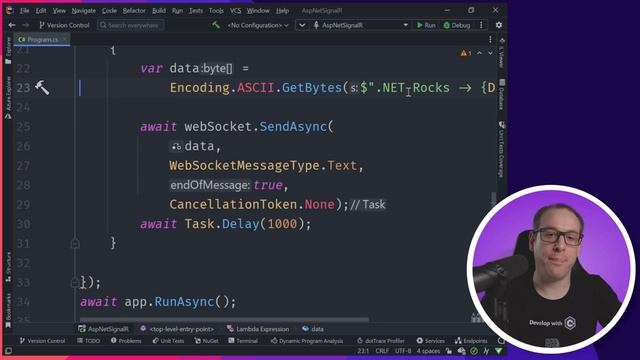The image size is (640, 360).
Task: Click Lambda Expression breadcrumb
Action: pyautogui.click(x=258, y=329)
